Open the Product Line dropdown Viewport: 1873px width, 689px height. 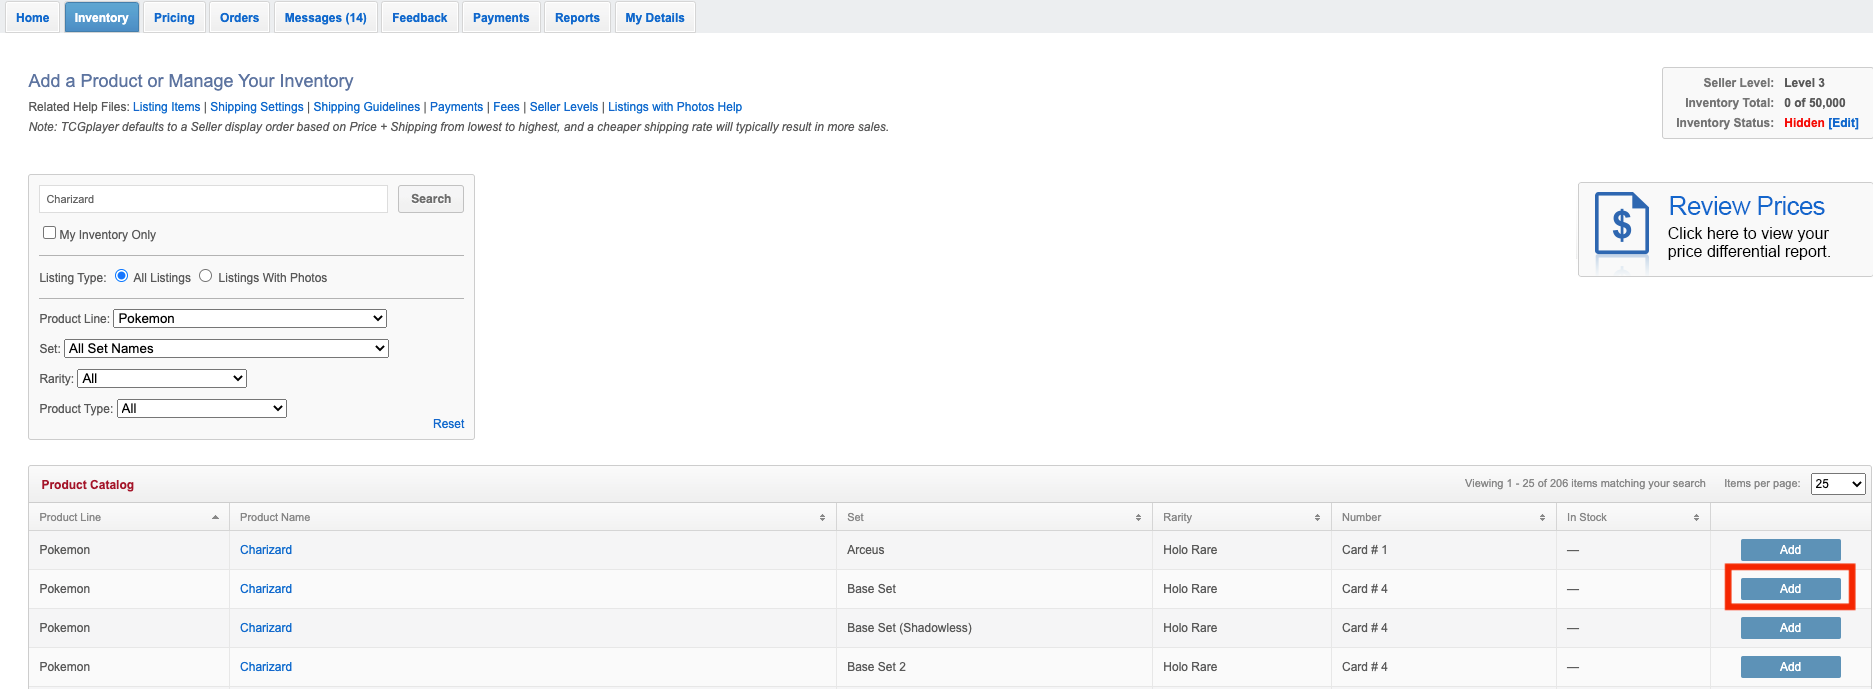[250, 318]
